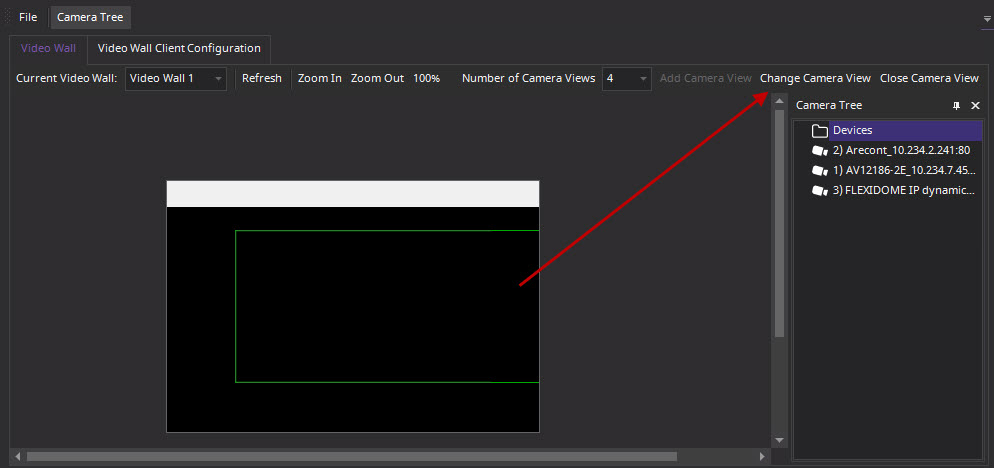Click camera icon beside Arecont entry
Image resolution: width=994 pixels, height=468 pixels.
coord(820,151)
